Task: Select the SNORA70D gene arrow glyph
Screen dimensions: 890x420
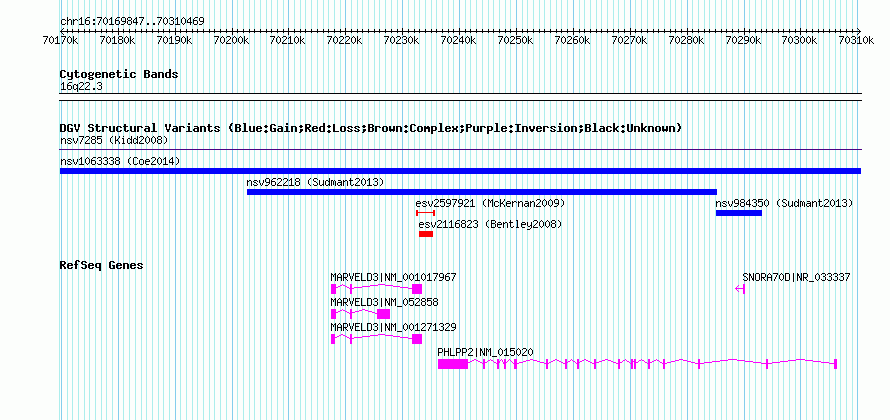Action: [x=740, y=289]
